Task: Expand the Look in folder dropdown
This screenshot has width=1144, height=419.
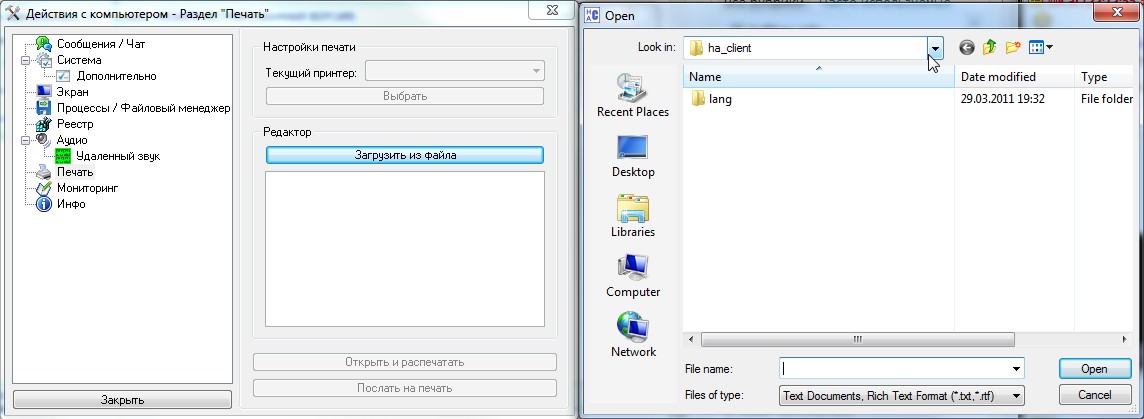Action: point(935,47)
